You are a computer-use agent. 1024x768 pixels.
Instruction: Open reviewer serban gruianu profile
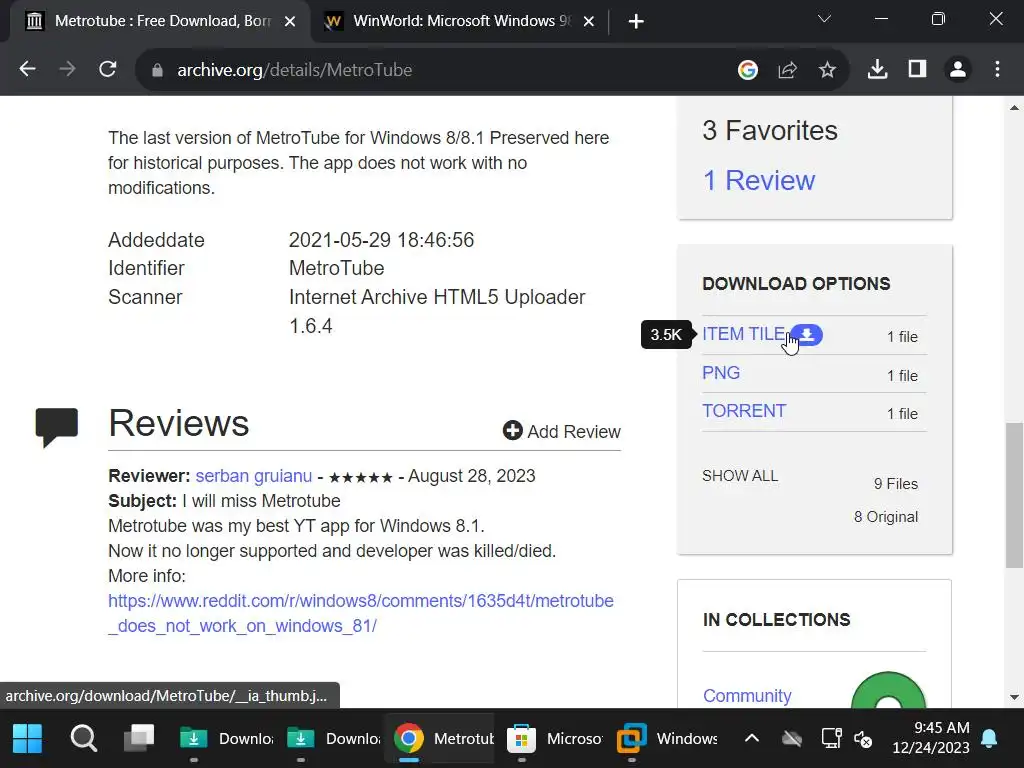coord(253,475)
